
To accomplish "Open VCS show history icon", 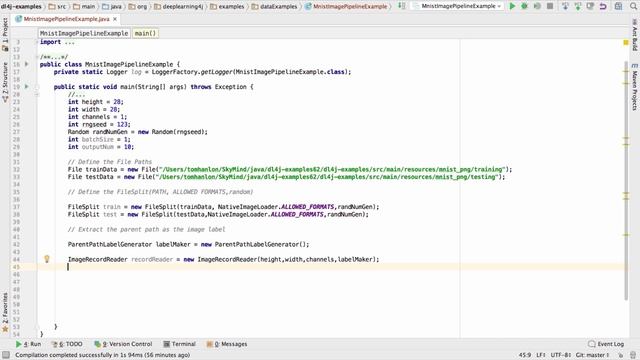I will coord(590,6).
